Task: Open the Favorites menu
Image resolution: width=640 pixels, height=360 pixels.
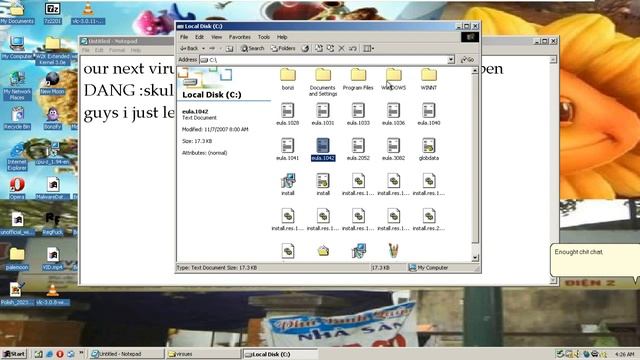Action: (240, 37)
